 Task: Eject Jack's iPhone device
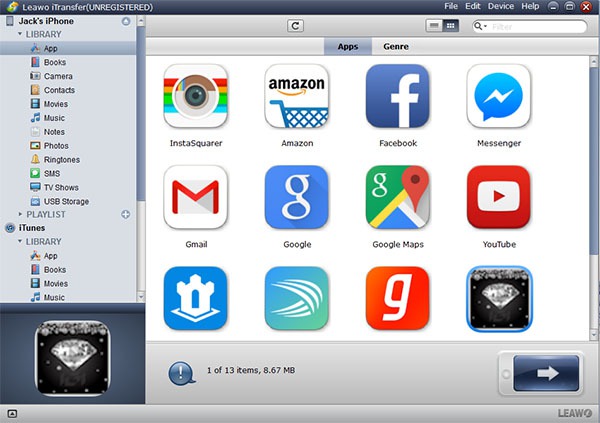tap(126, 21)
